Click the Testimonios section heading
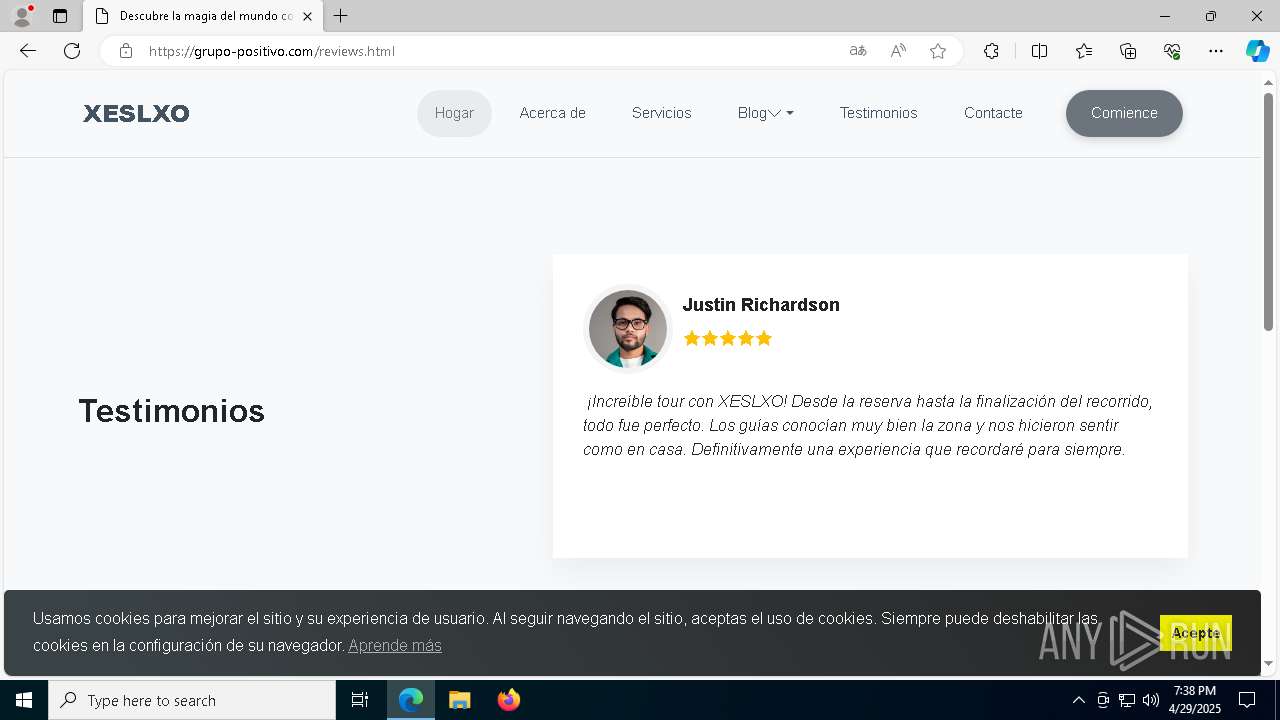 tap(172, 411)
